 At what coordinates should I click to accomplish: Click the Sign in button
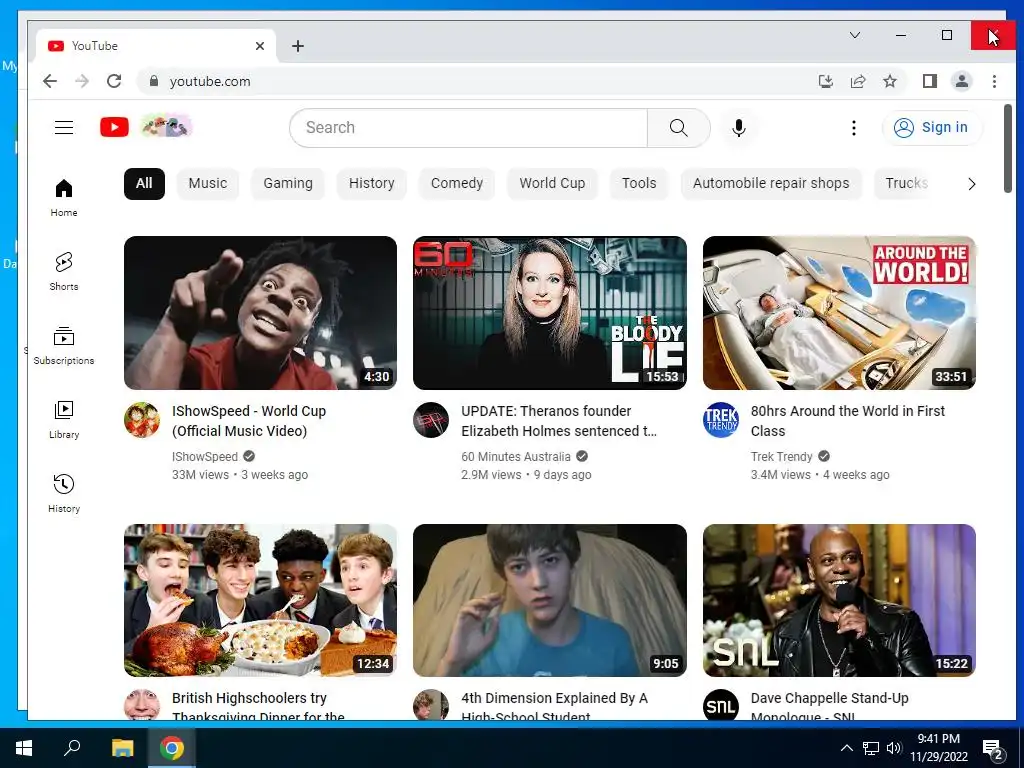click(x=931, y=127)
